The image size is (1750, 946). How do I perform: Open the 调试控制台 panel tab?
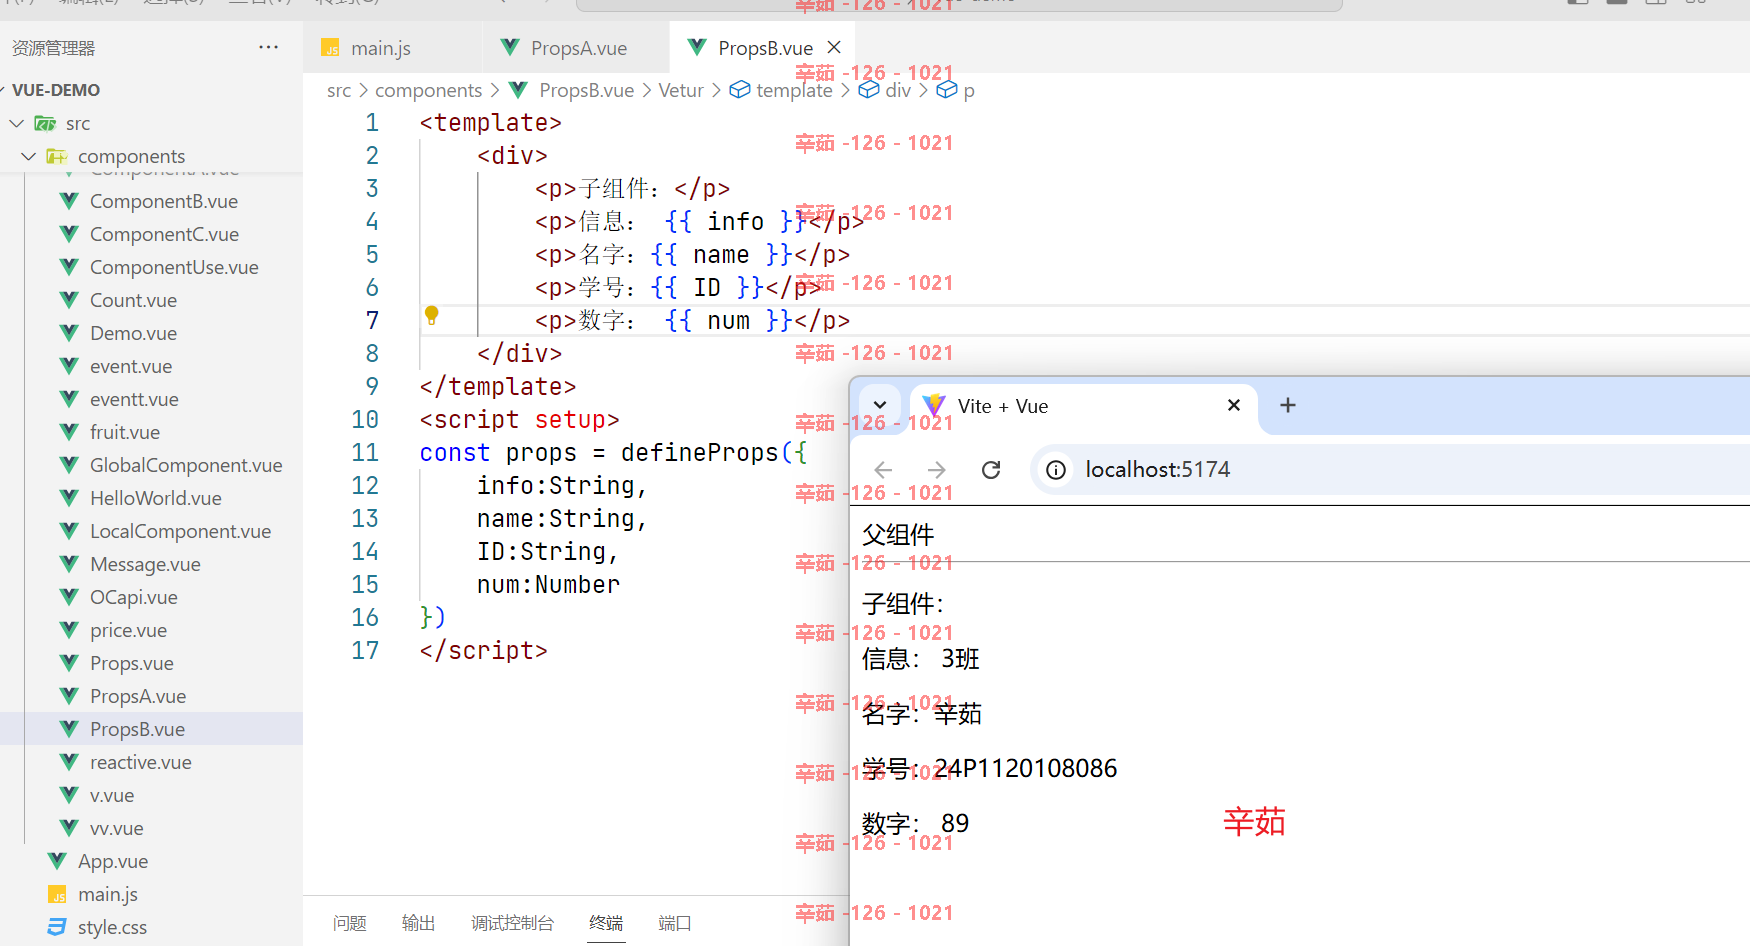(512, 923)
